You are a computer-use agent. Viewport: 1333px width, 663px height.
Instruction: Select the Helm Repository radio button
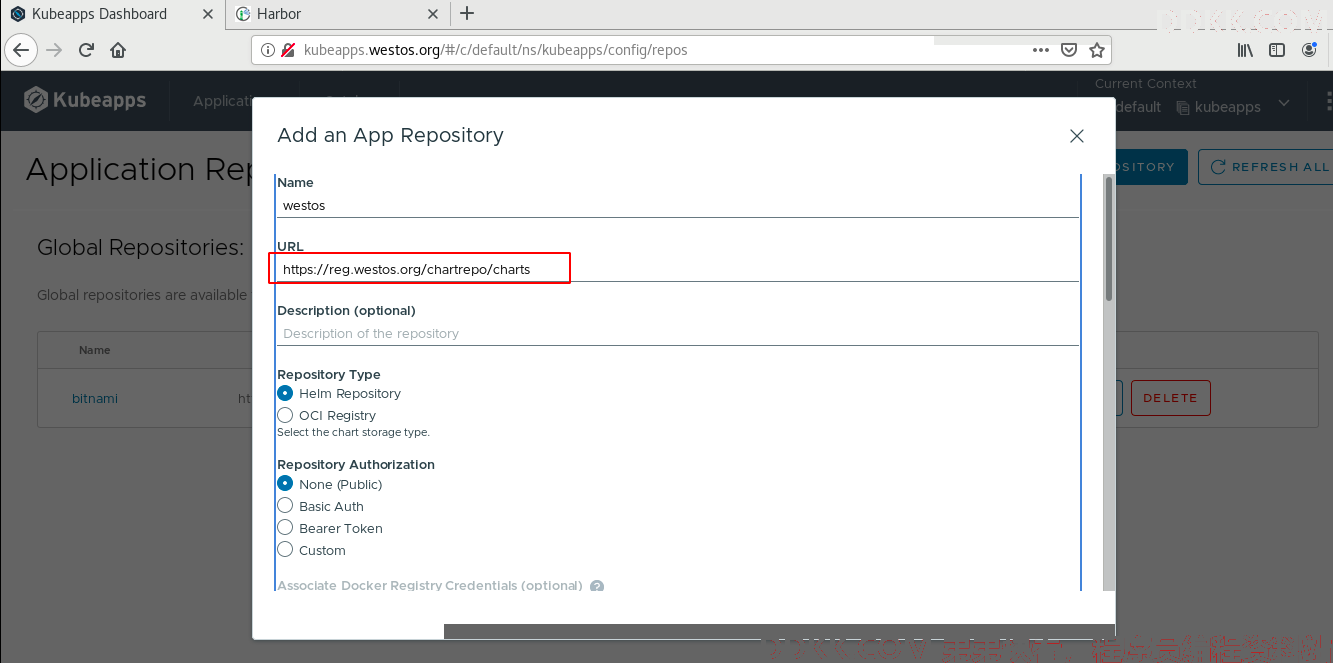coord(285,394)
